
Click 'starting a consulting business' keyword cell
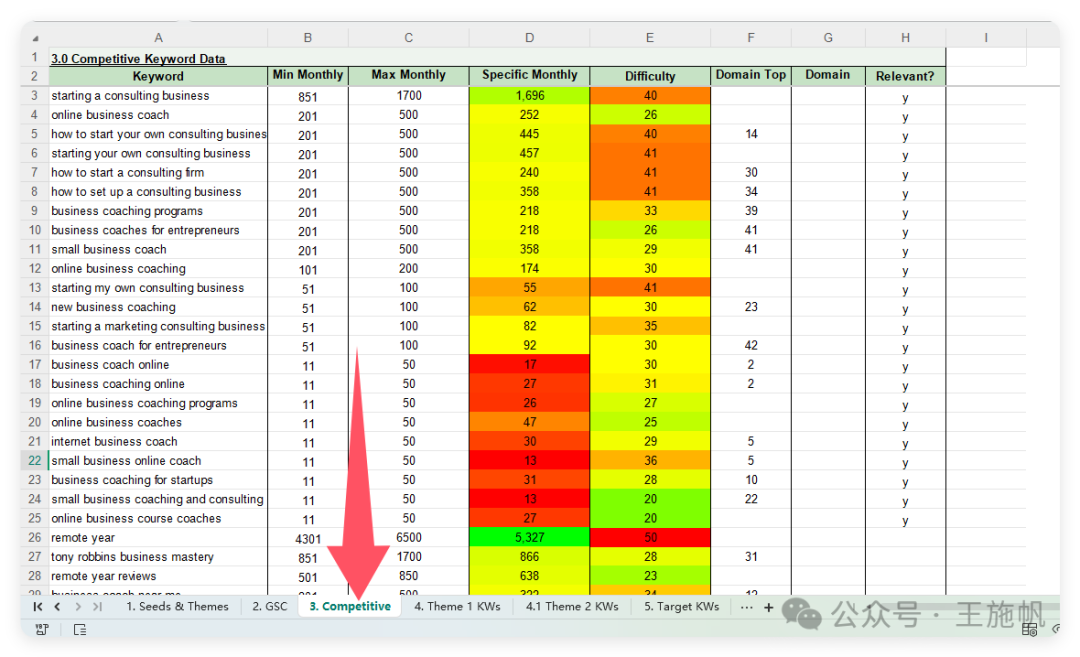tap(158, 96)
